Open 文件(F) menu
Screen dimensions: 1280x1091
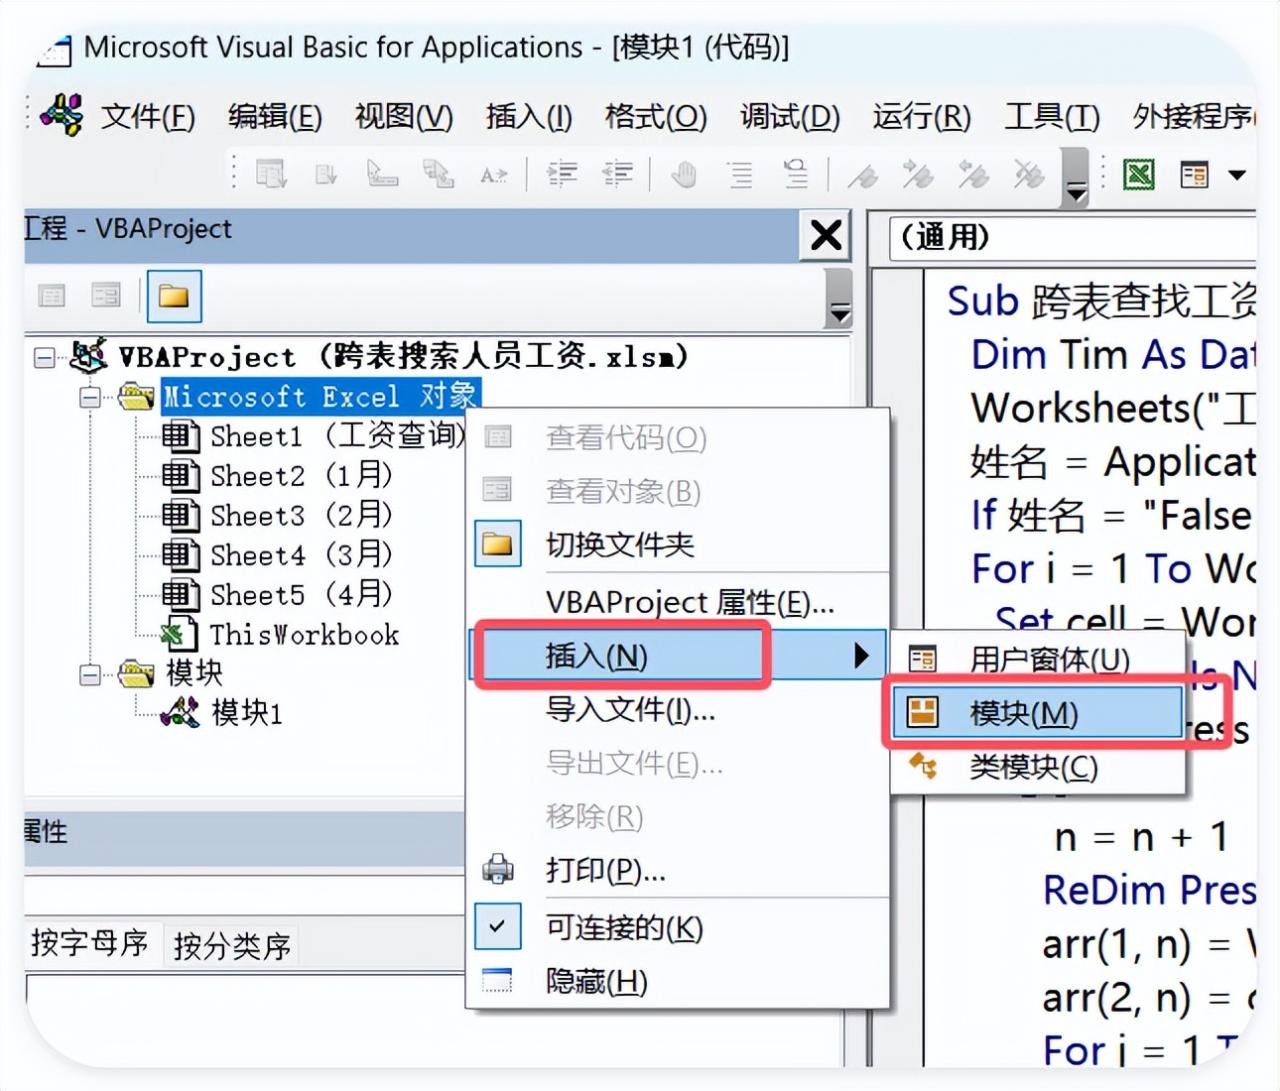click(148, 117)
